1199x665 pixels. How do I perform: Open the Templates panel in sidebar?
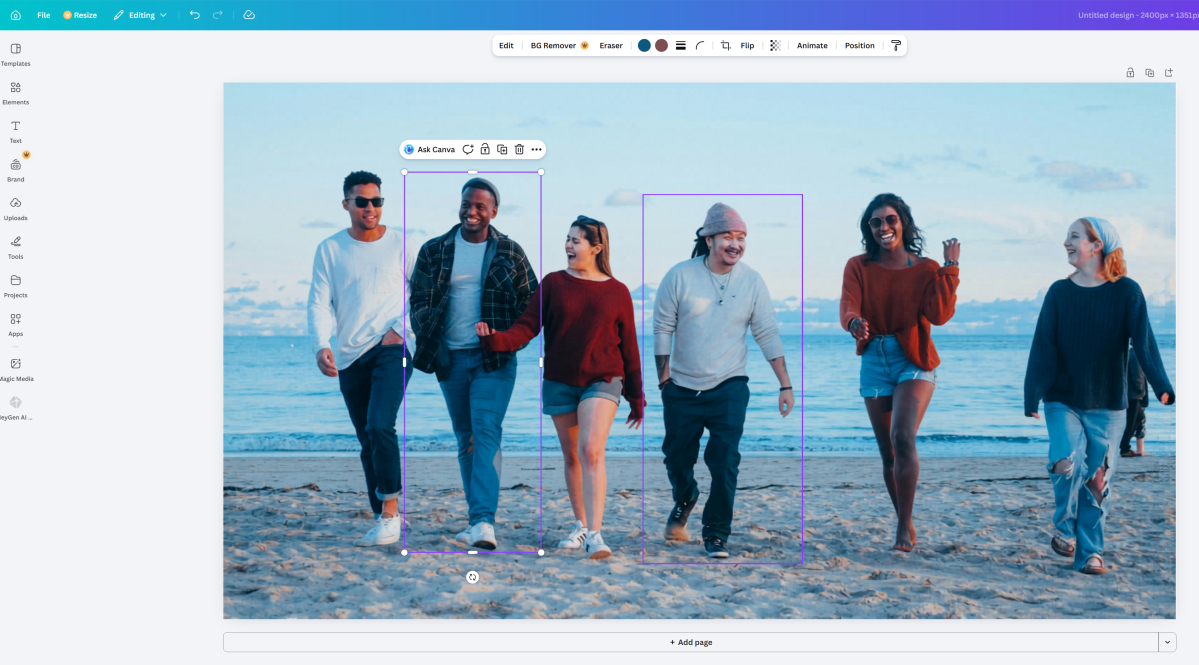click(x=15, y=54)
